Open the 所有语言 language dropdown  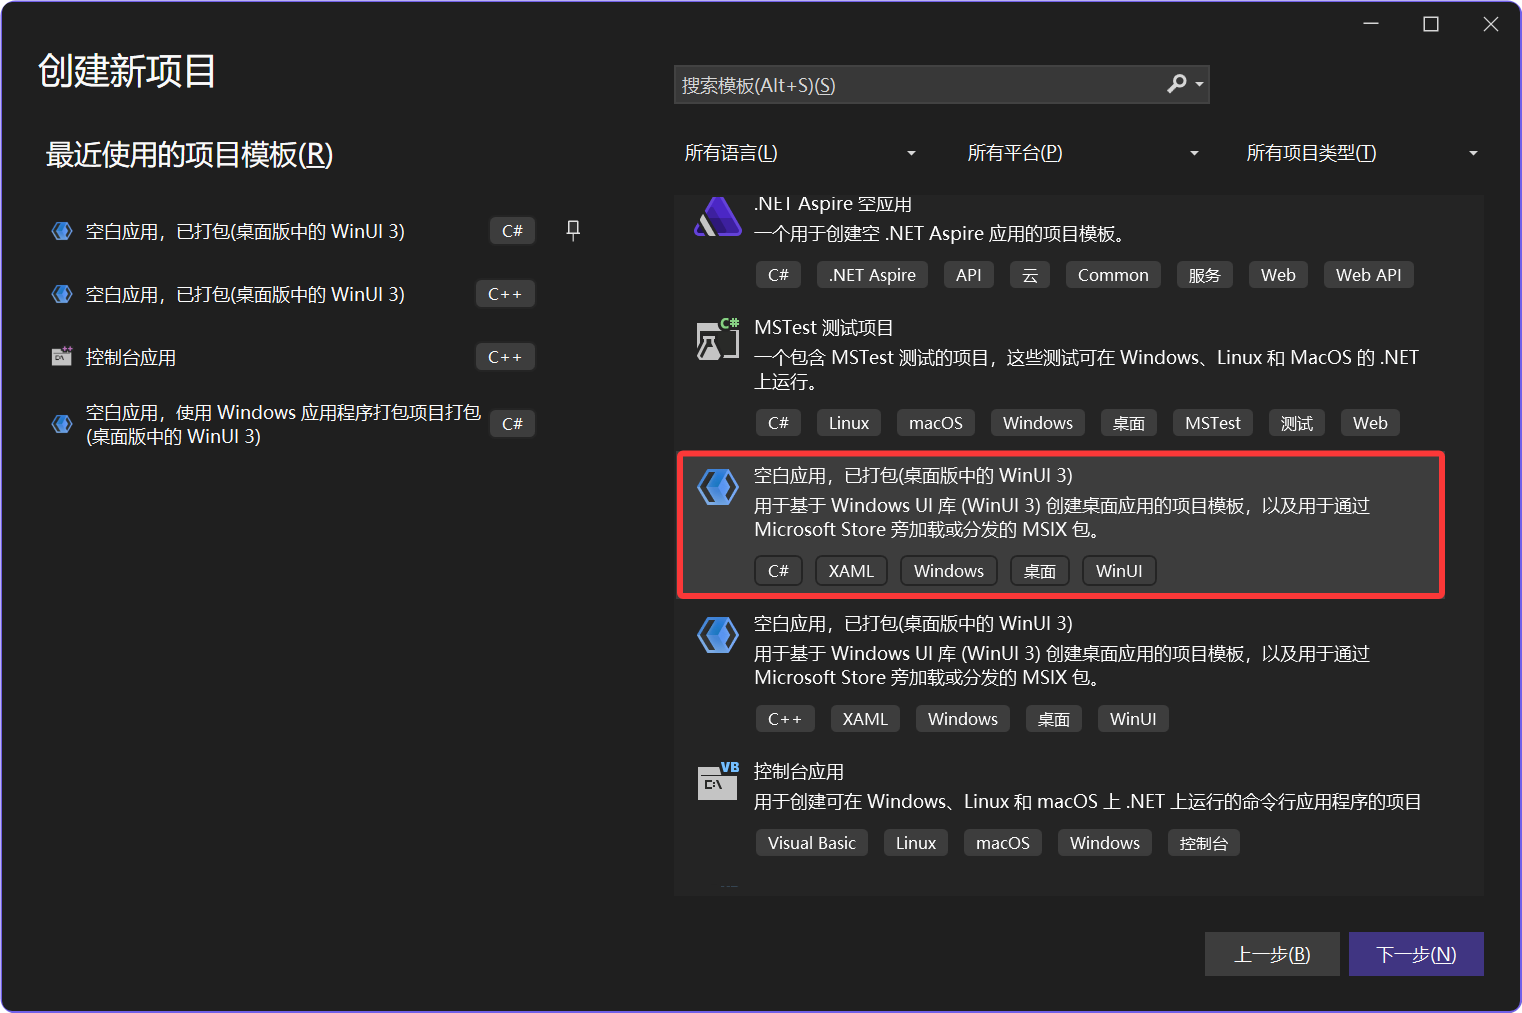(x=800, y=153)
